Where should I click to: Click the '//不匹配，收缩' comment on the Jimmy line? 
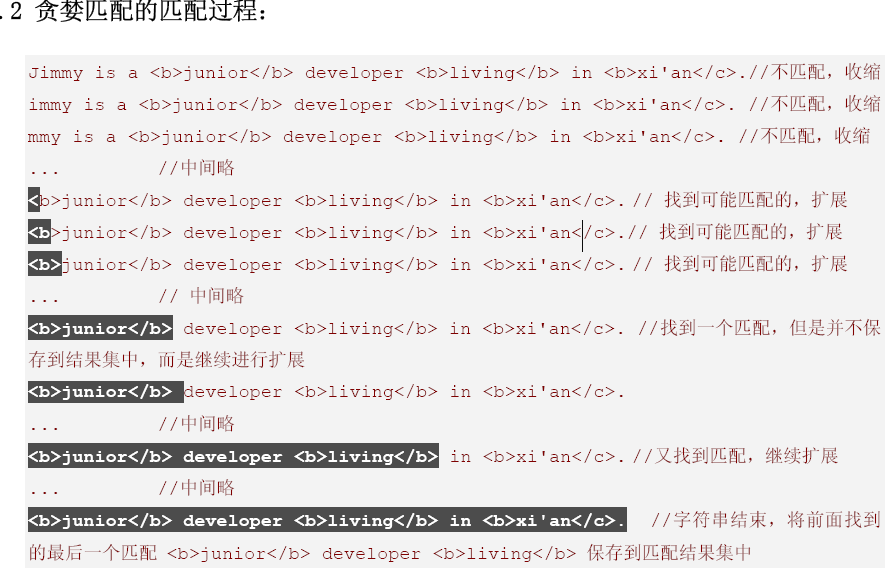pyautogui.click(x=814, y=72)
